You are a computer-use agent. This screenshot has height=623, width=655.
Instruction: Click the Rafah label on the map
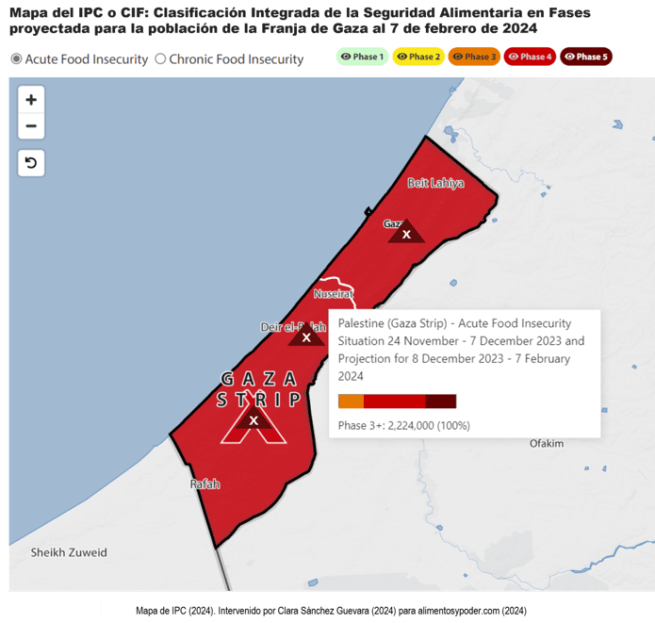pos(204,484)
